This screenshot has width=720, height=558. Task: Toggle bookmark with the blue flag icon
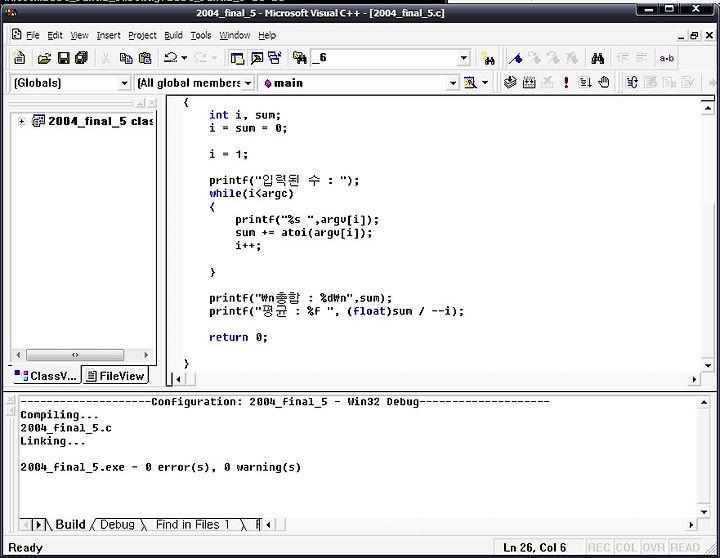tap(516, 58)
